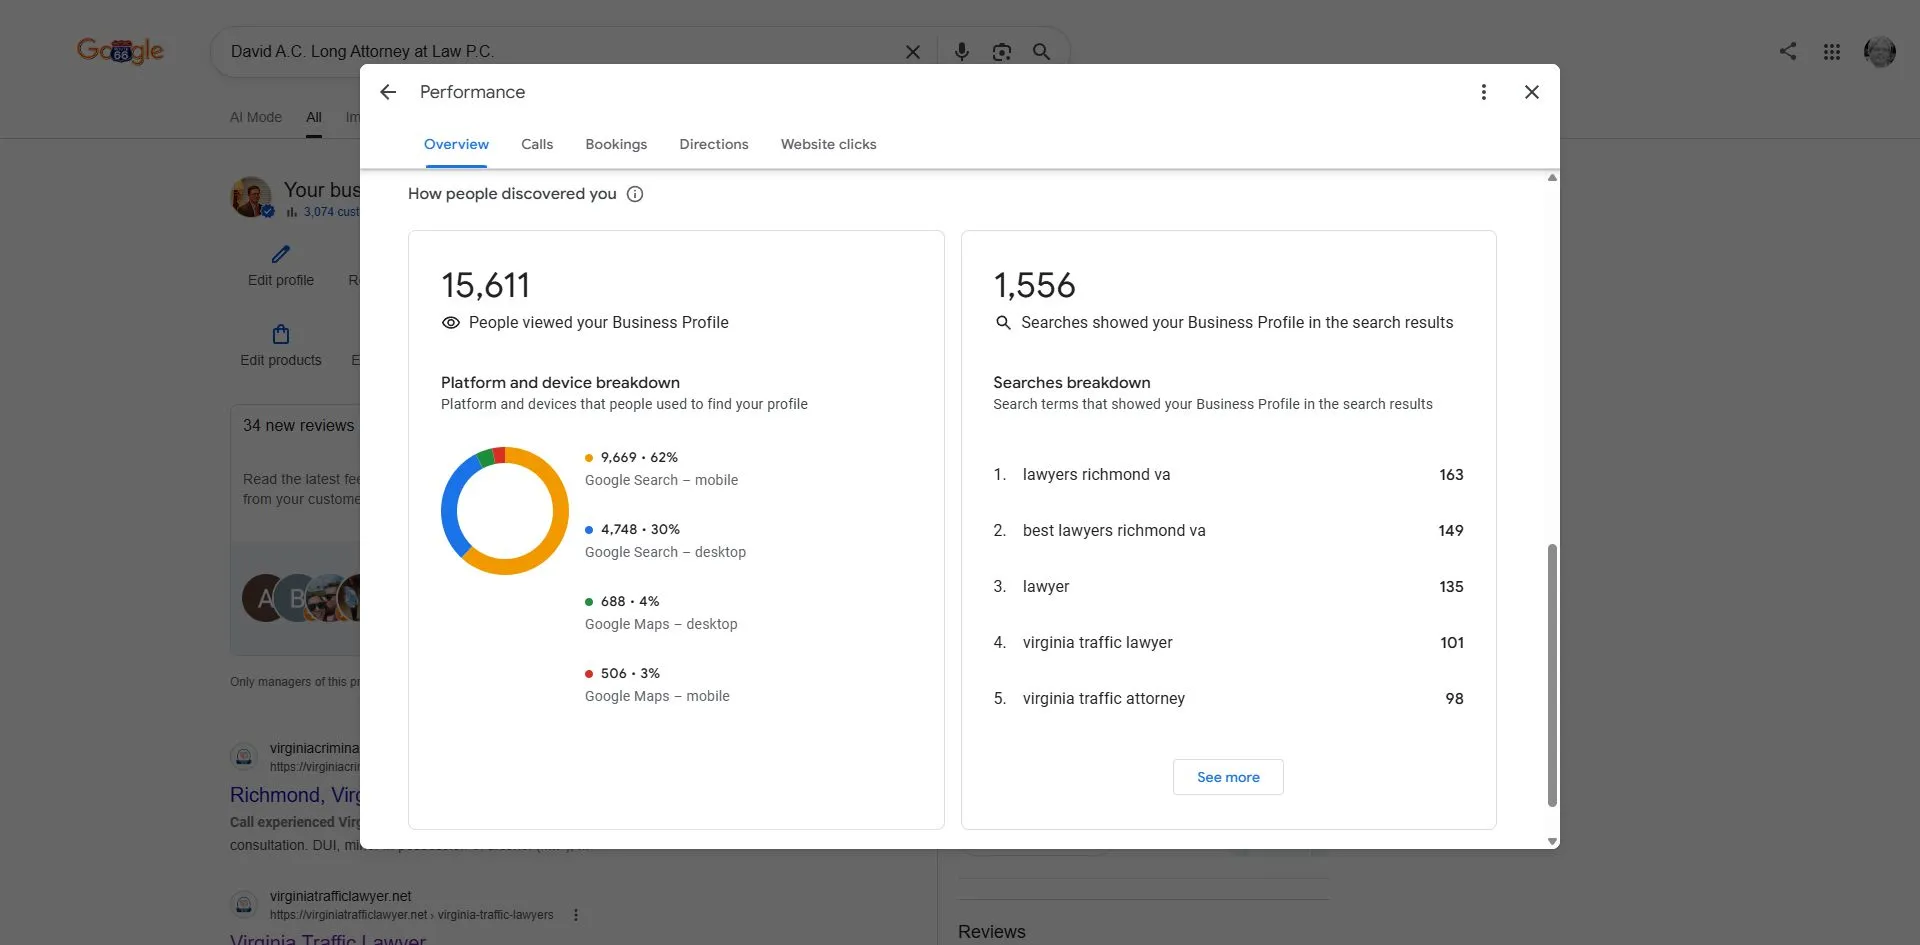The width and height of the screenshot is (1920, 945).
Task: Click the share icon in Google header
Action: pos(1788,51)
